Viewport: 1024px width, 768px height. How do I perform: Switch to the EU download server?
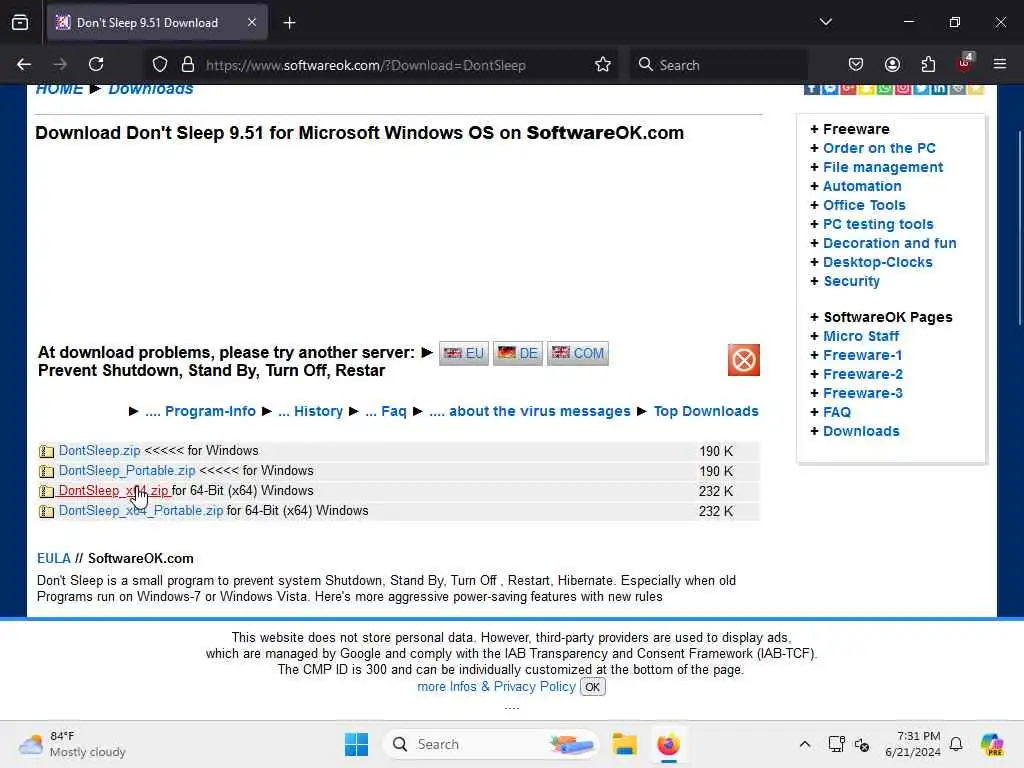464,353
